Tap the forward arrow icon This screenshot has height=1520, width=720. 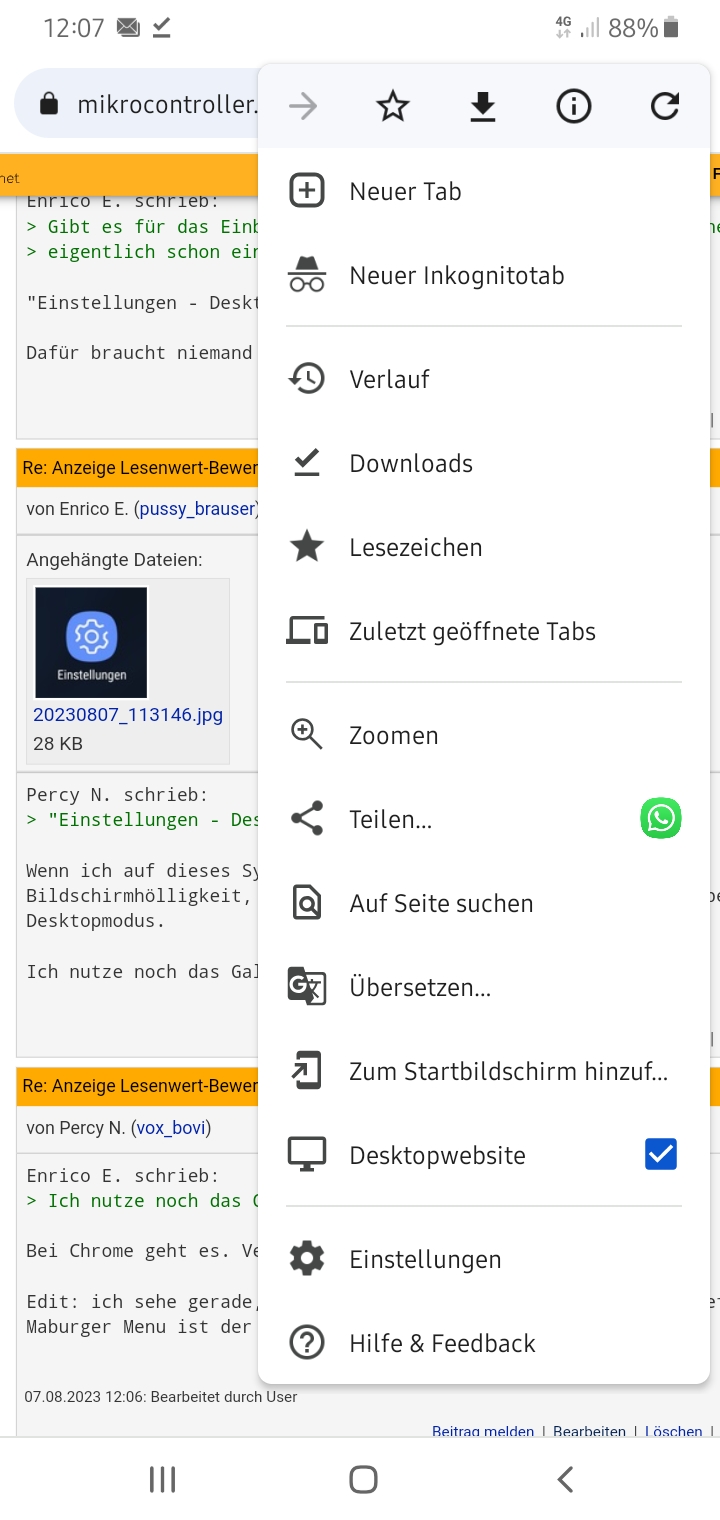(x=302, y=106)
